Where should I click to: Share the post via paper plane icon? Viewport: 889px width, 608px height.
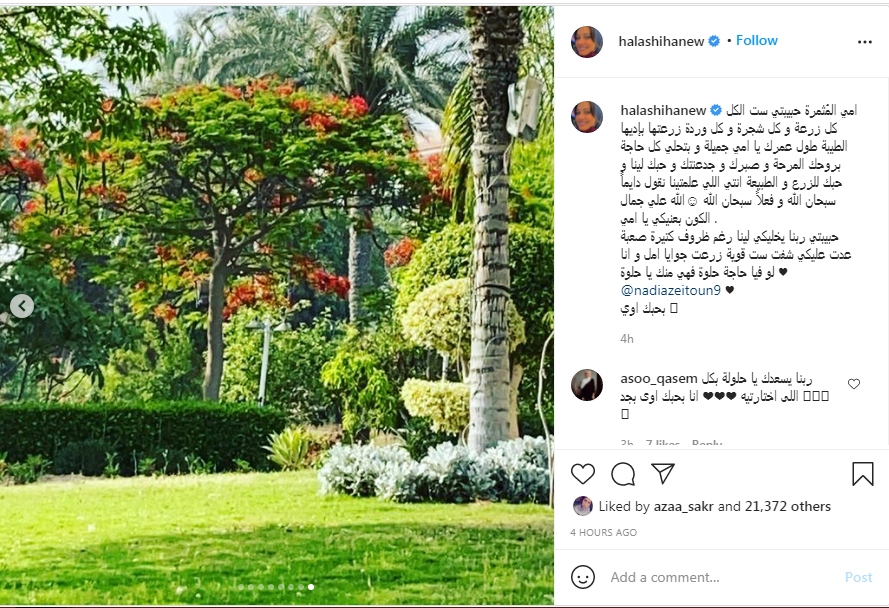[x=662, y=473]
